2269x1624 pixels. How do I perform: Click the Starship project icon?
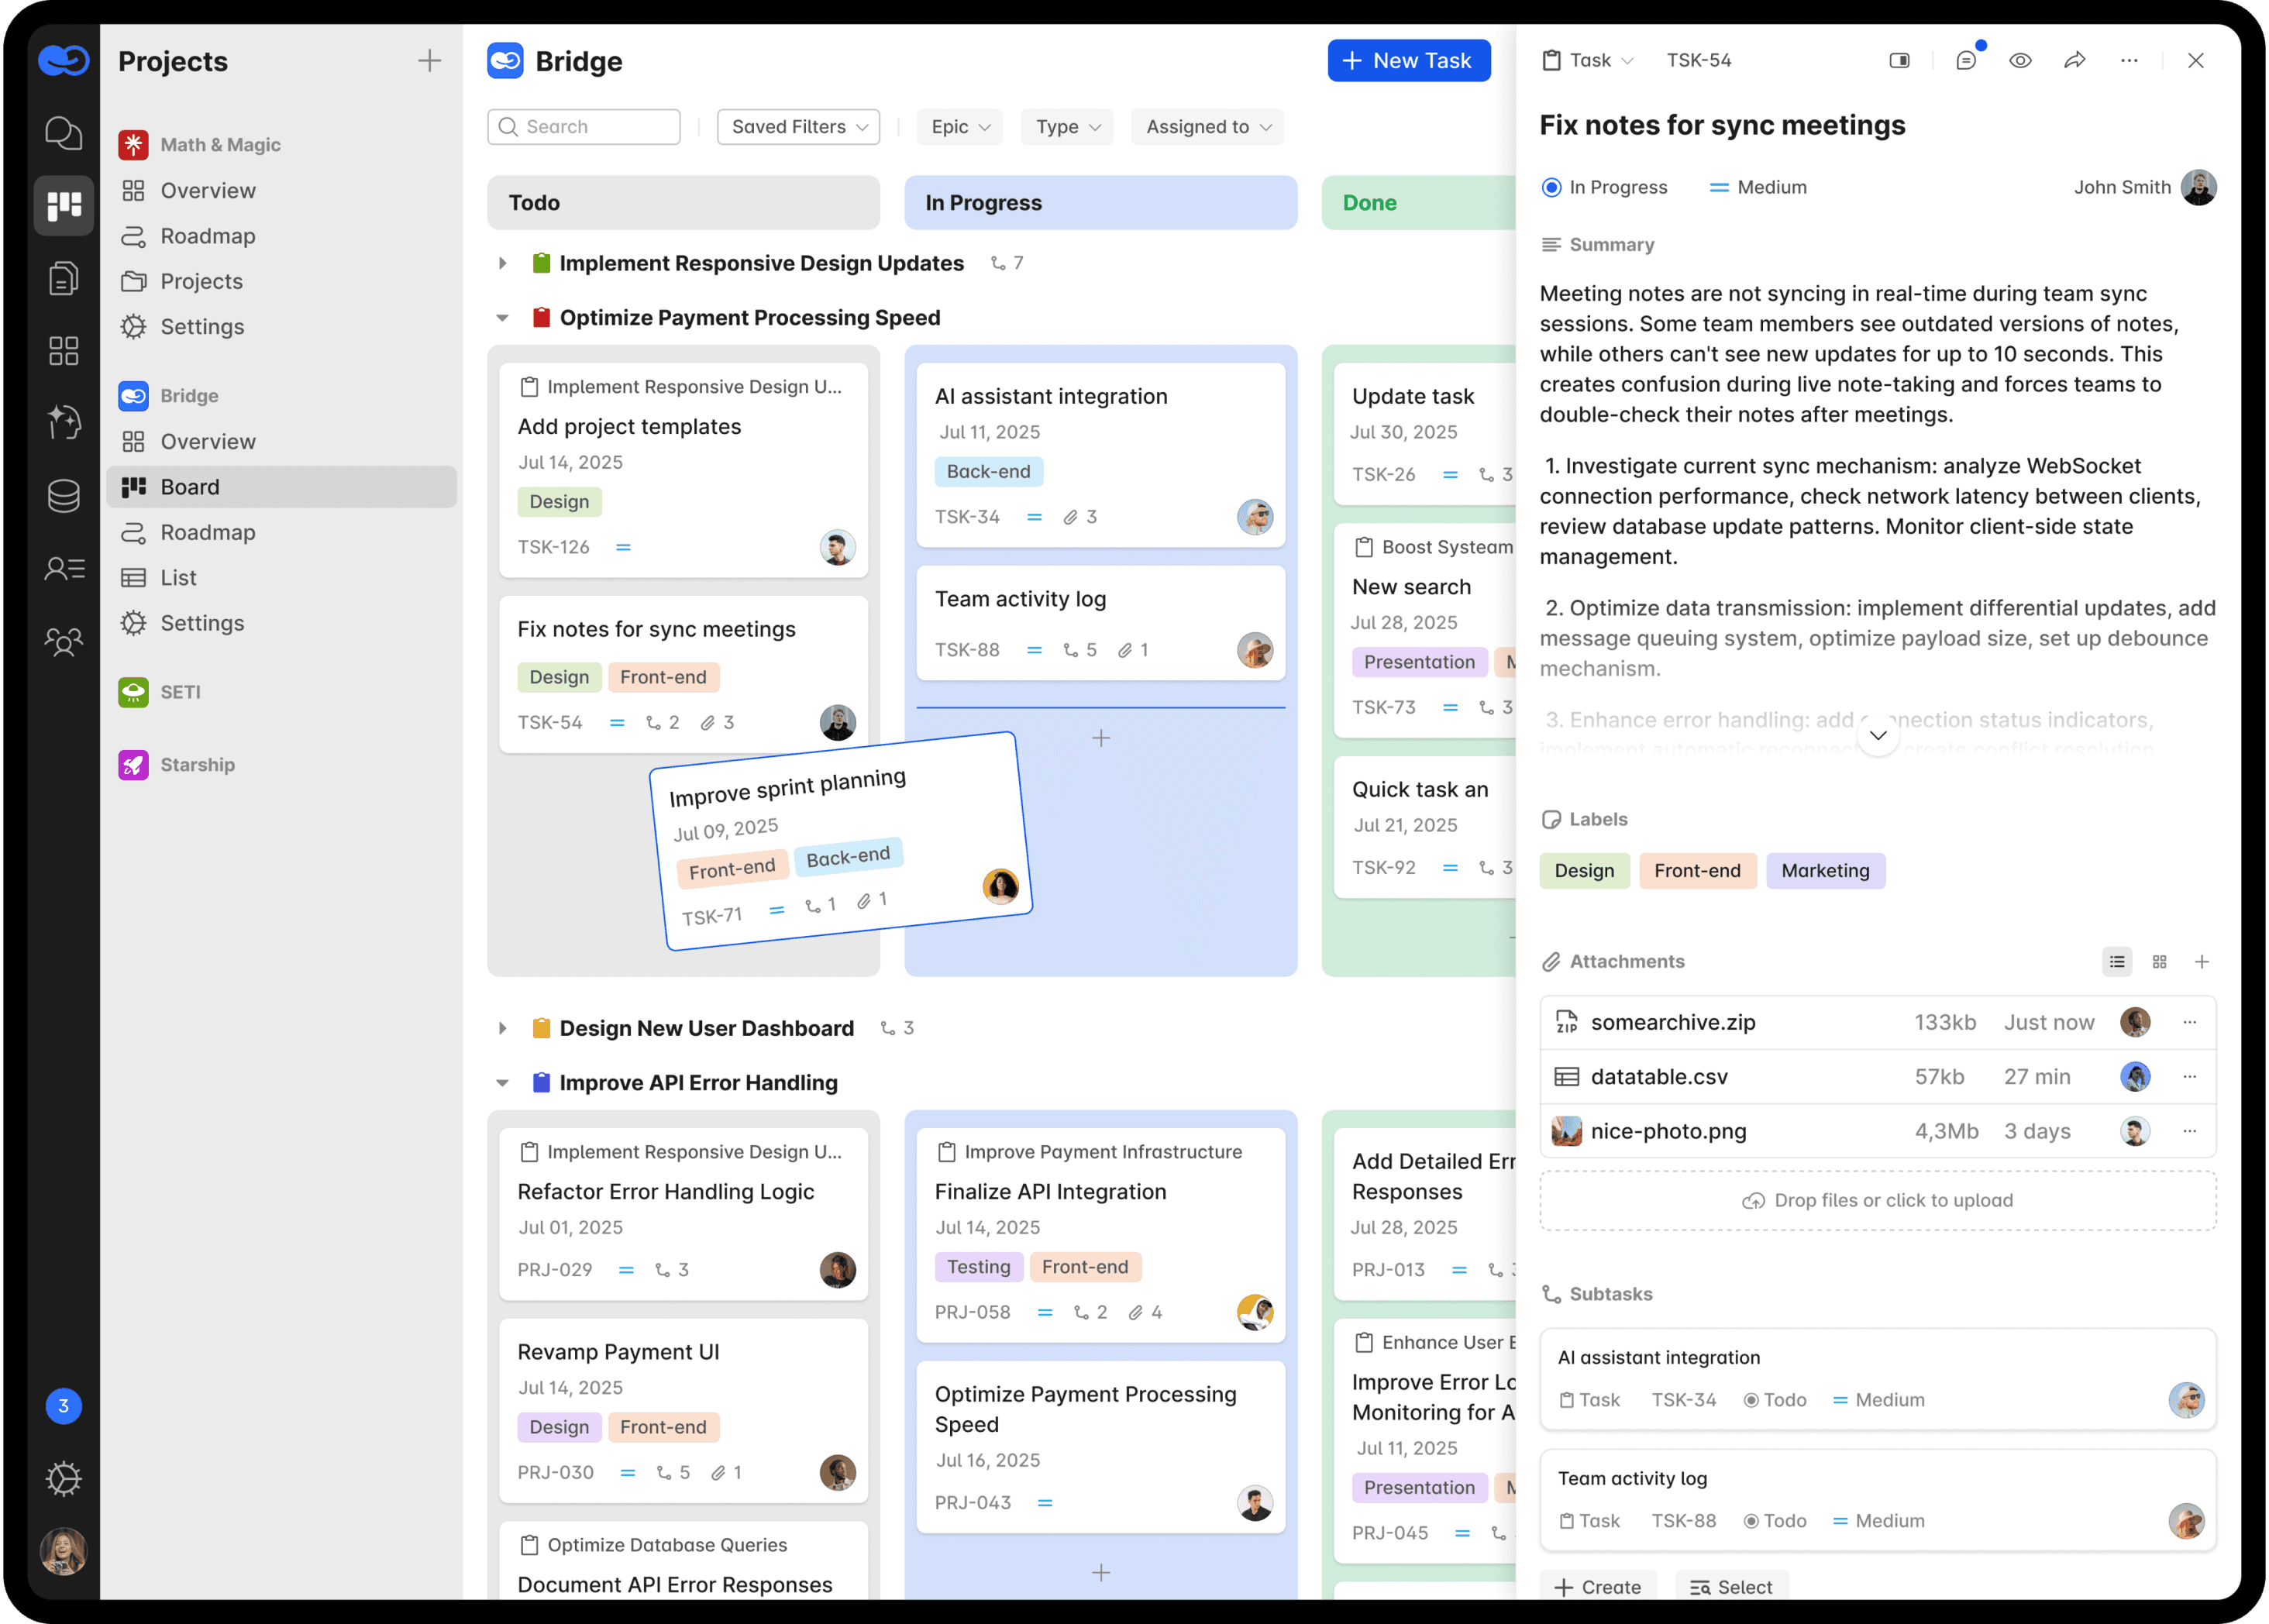pos(133,764)
